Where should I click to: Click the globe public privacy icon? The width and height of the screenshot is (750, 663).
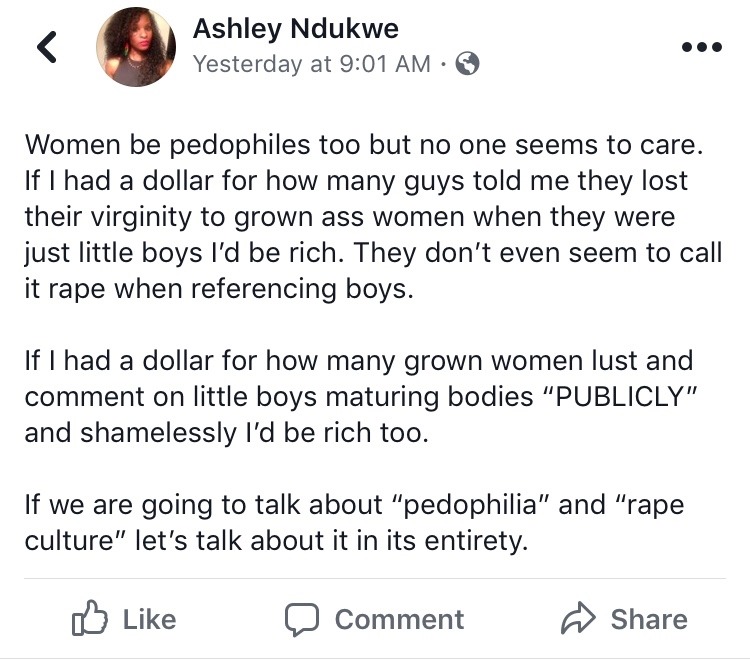coord(467,64)
